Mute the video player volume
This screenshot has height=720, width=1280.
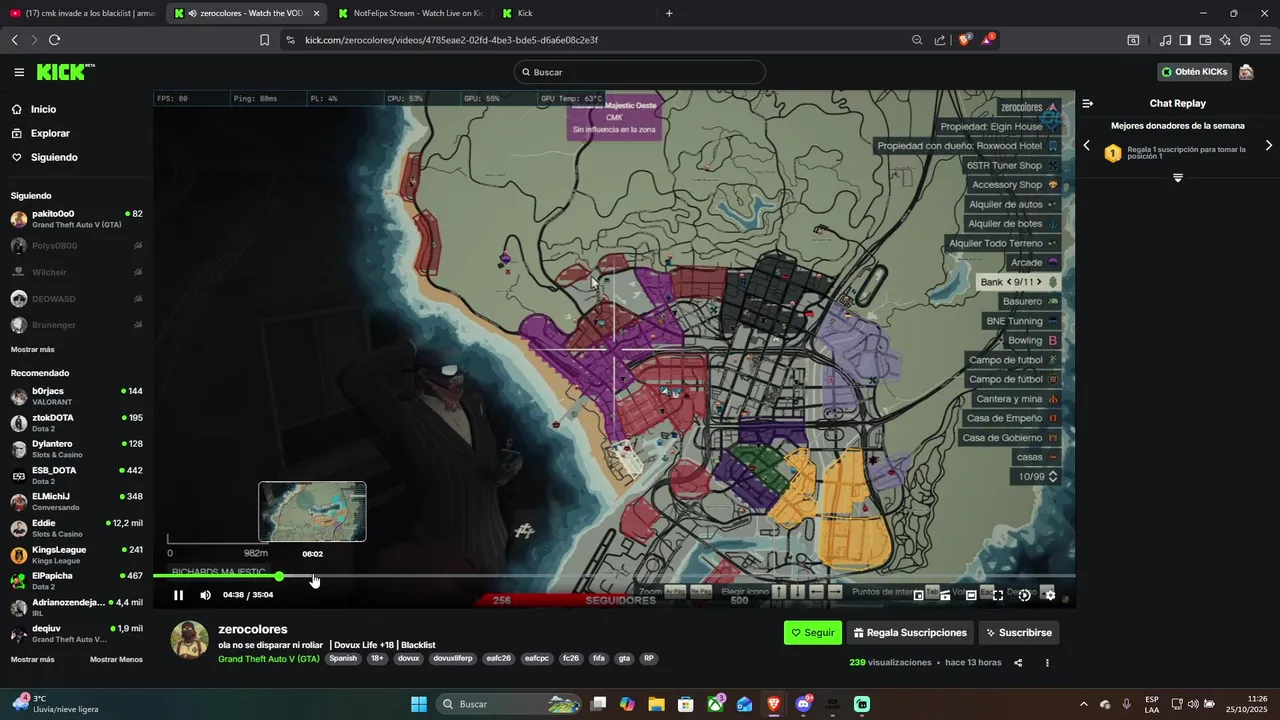[206, 595]
